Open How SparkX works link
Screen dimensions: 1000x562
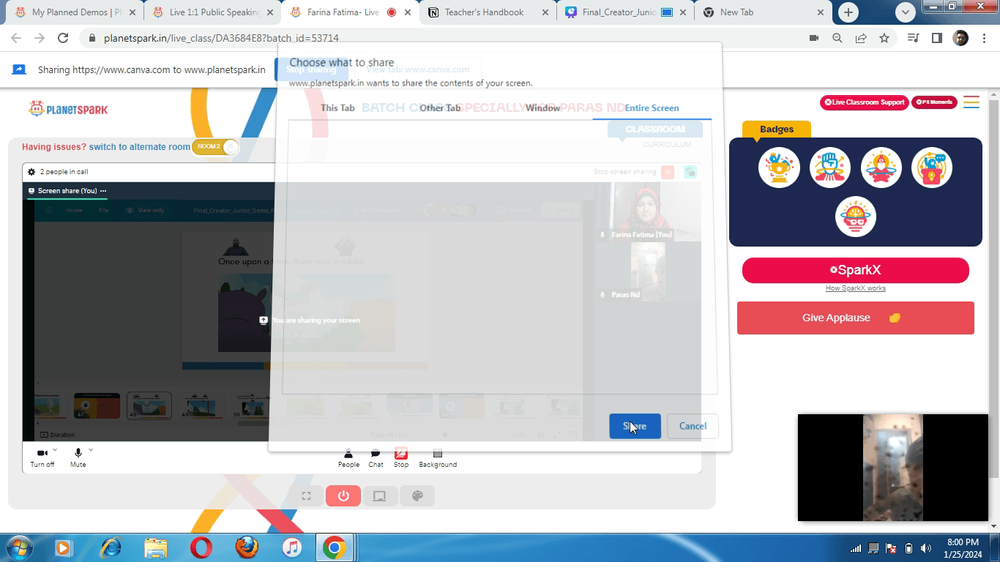(855, 288)
